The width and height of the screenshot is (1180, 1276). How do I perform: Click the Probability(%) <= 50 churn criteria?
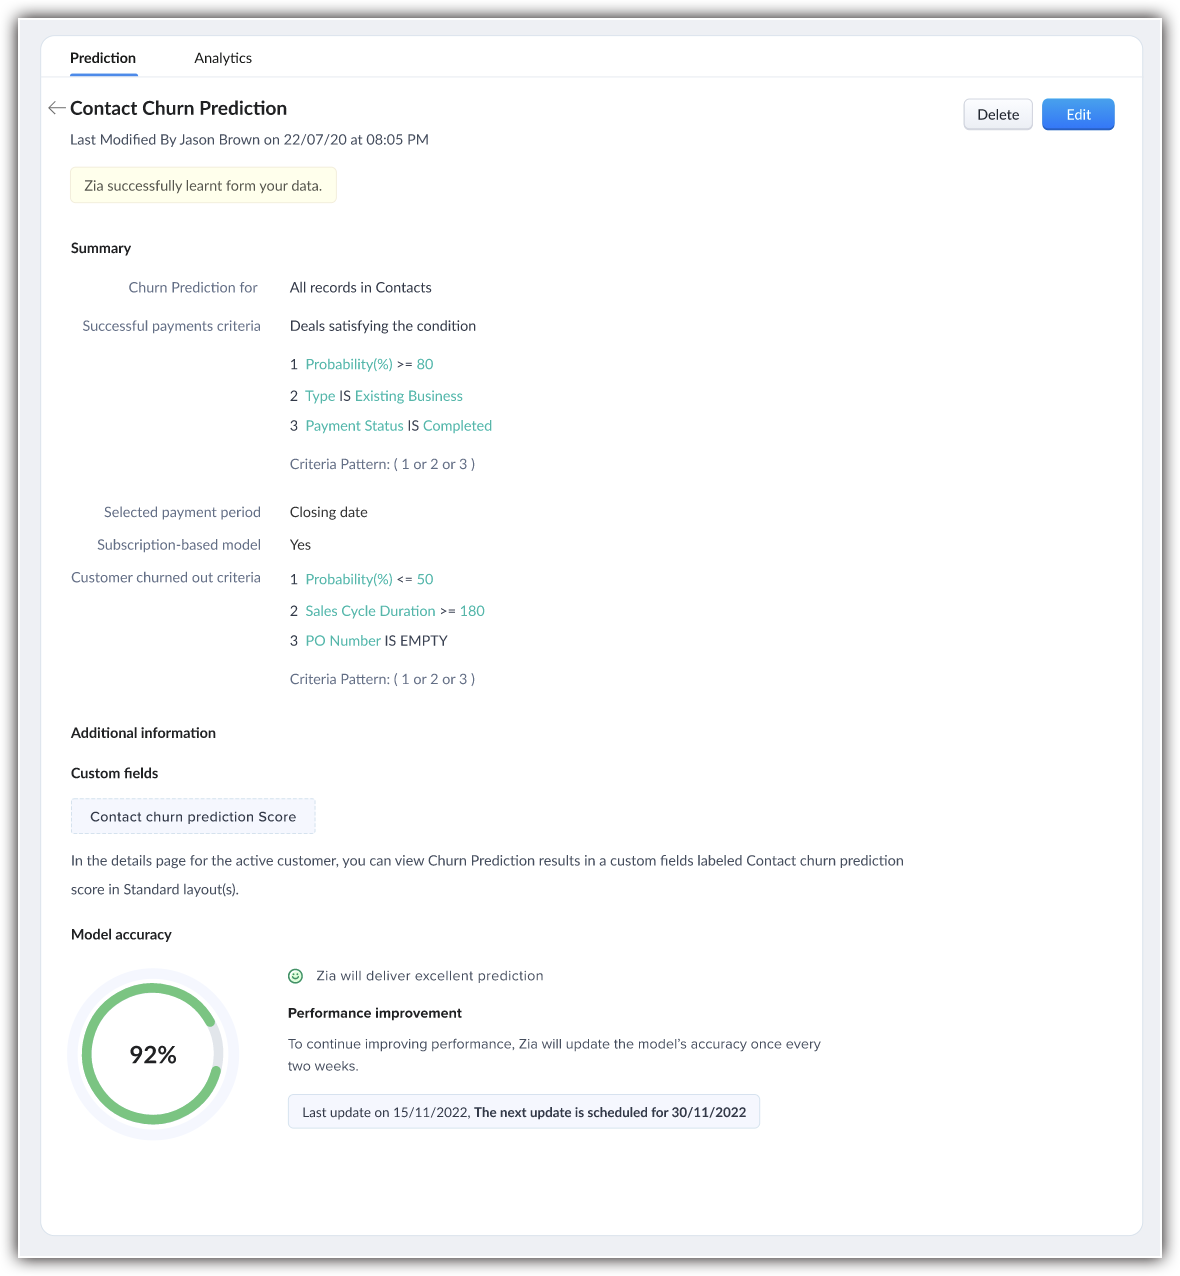349,579
